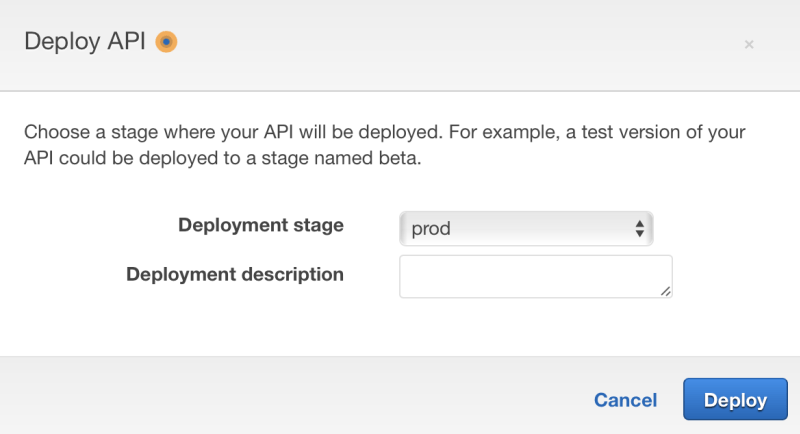Close the Deploy API dialog with X

tap(749, 44)
